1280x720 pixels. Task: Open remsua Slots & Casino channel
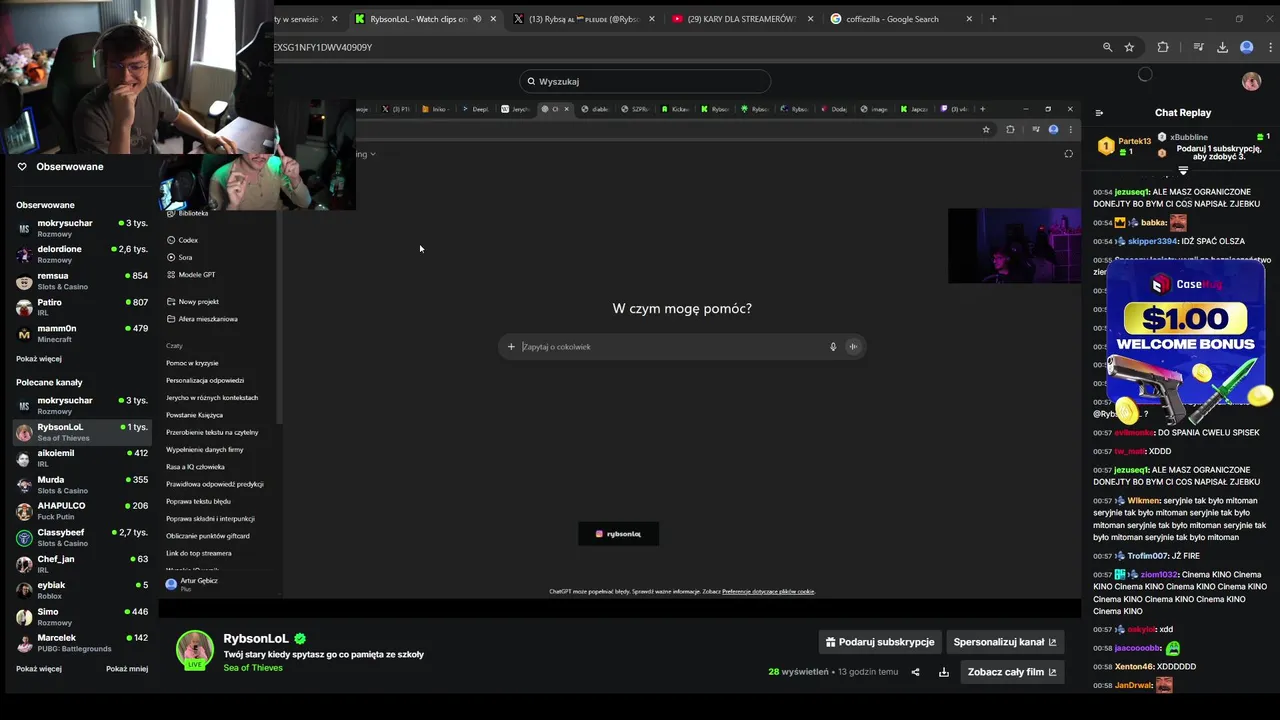(x=82, y=281)
